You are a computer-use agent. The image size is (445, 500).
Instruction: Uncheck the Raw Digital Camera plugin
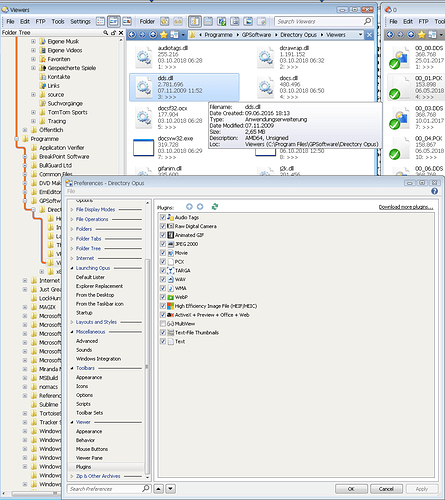163,226
